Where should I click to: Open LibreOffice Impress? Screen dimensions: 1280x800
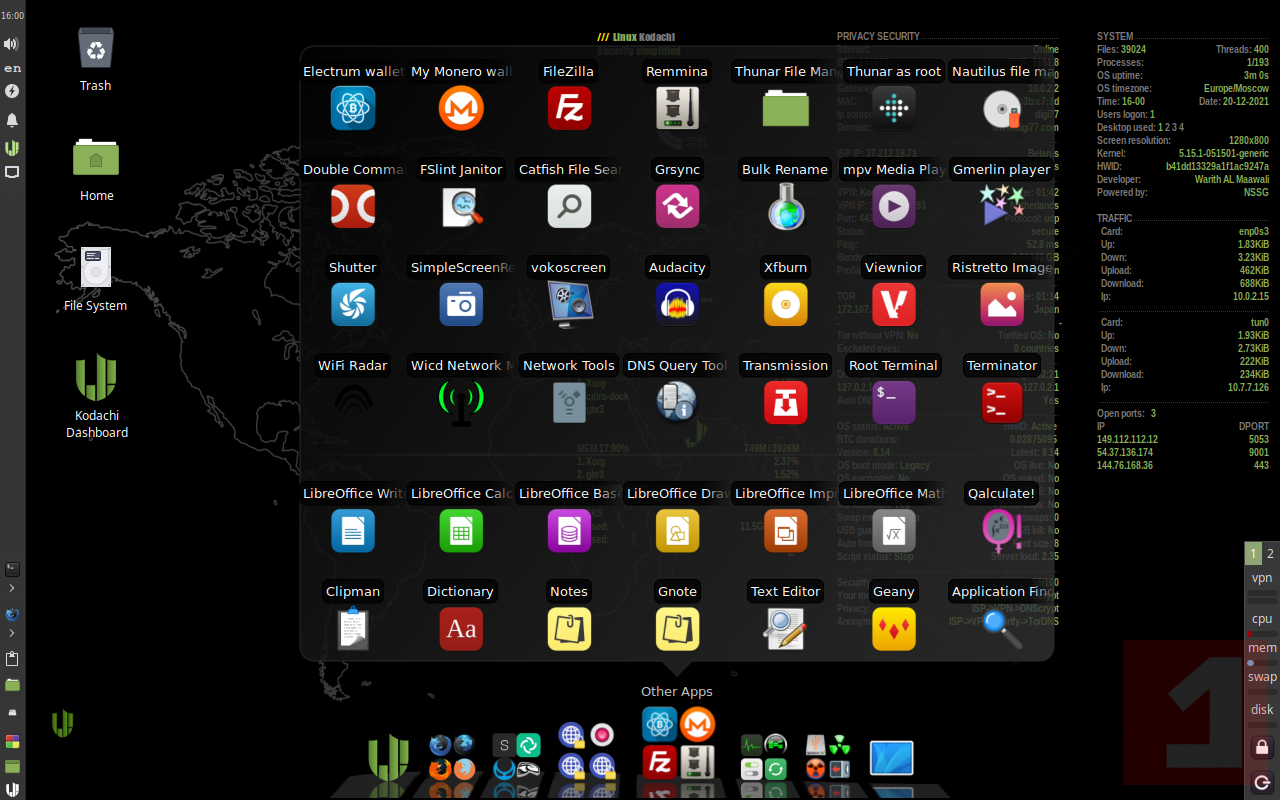click(786, 530)
